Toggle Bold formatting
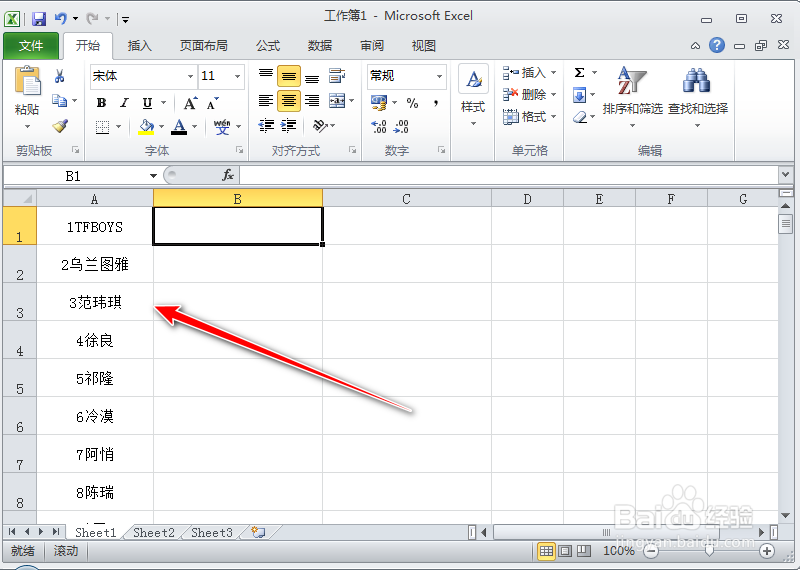The height and width of the screenshot is (570, 800). [101, 103]
